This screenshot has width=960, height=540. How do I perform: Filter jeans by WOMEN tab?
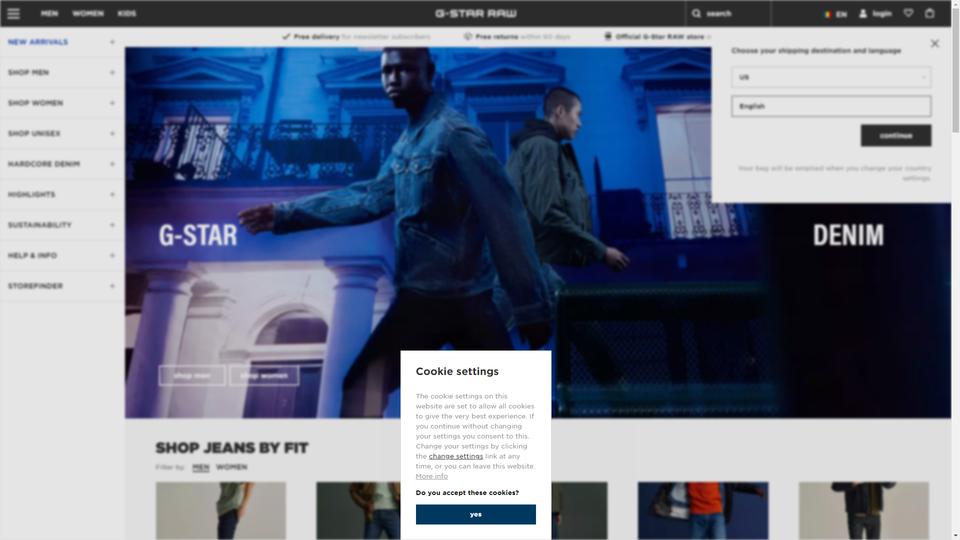(231, 467)
